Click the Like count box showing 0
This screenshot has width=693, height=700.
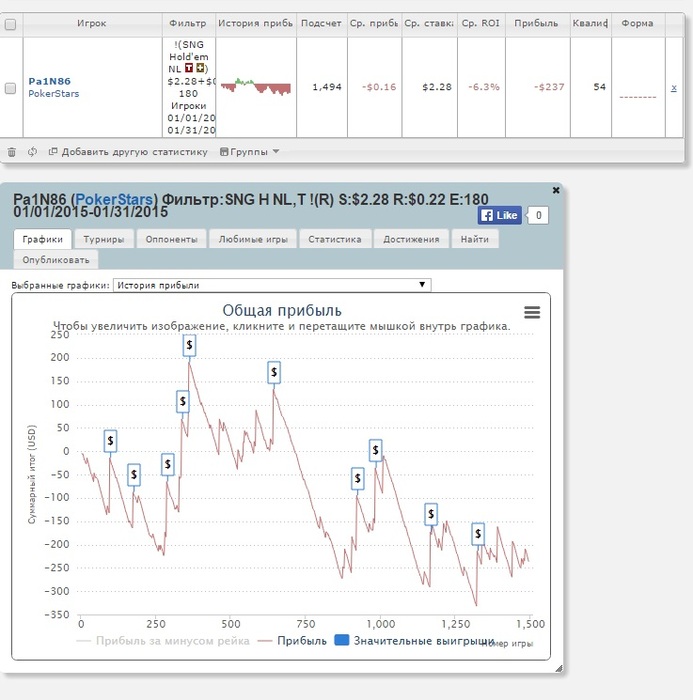(539, 215)
